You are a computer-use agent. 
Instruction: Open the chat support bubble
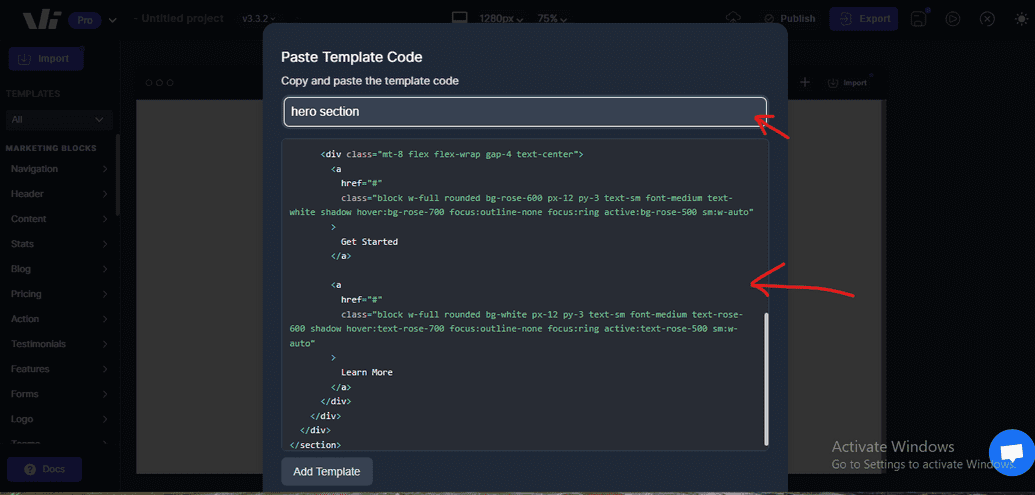coord(1011,452)
